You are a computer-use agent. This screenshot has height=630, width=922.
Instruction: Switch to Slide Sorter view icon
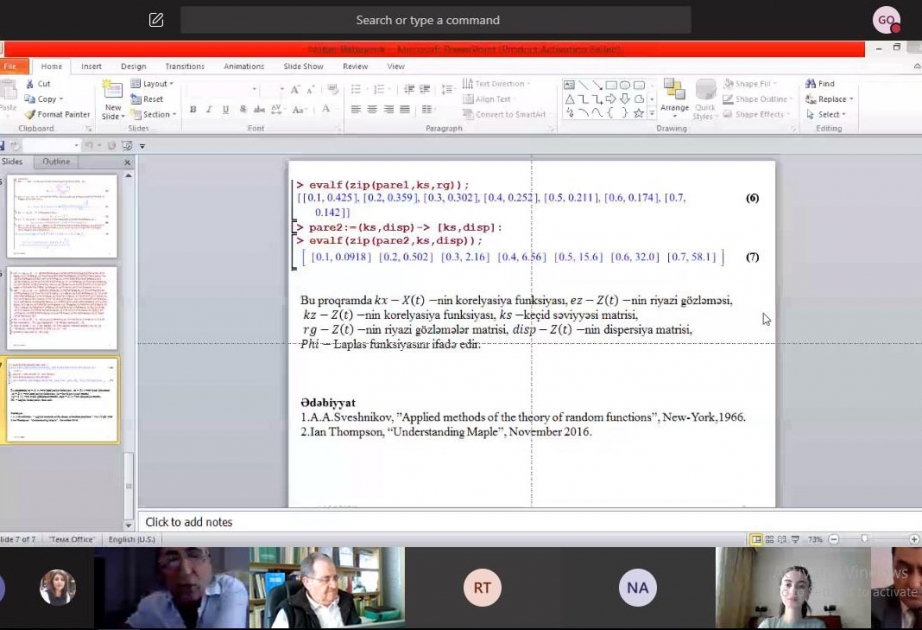[x=769, y=539]
